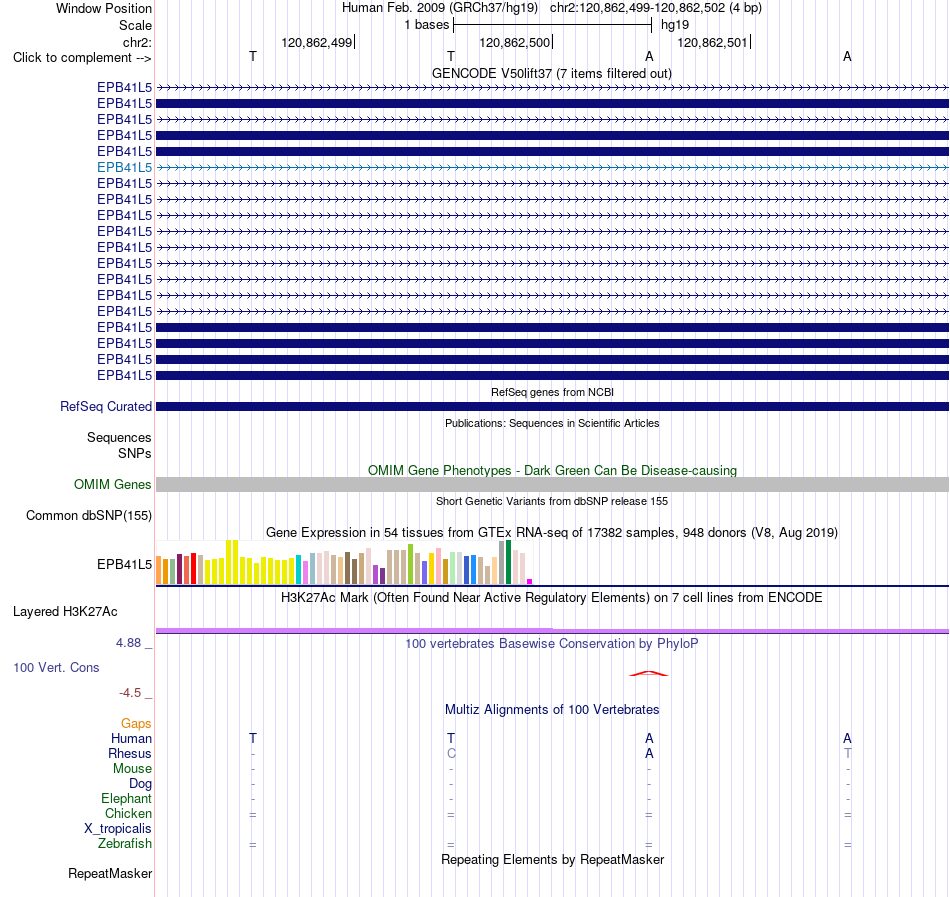Click the RefSeq Curated exon bar
Screen dimensions: 950x897
tap(552, 406)
